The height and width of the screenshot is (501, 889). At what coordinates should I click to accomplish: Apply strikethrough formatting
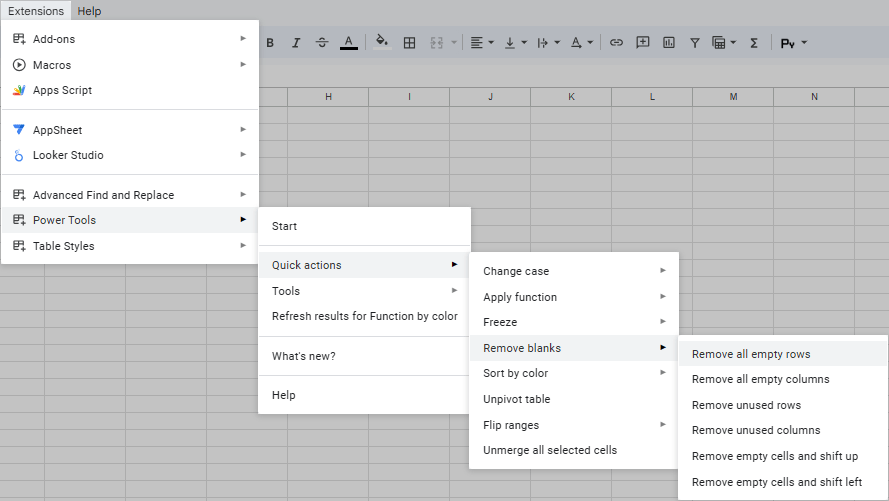click(x=322, y=43)
